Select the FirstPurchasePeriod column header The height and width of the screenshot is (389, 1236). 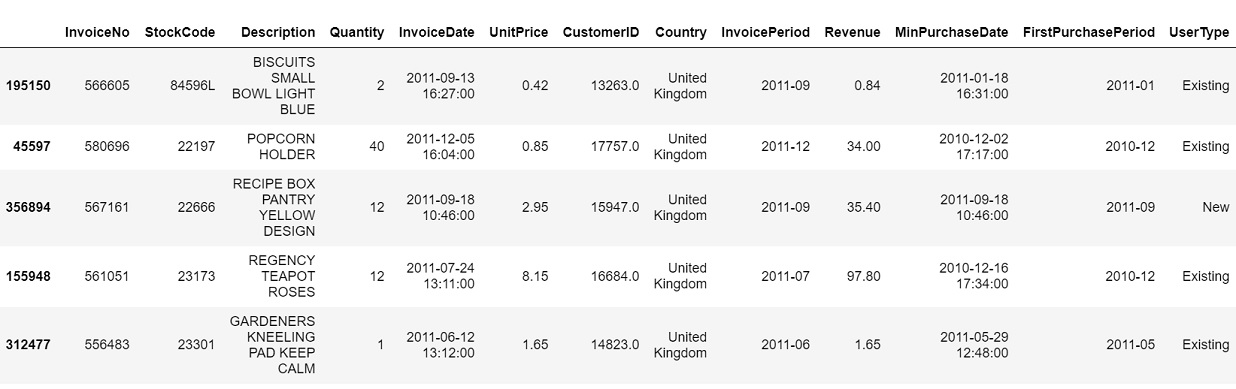click(1089, 32)
